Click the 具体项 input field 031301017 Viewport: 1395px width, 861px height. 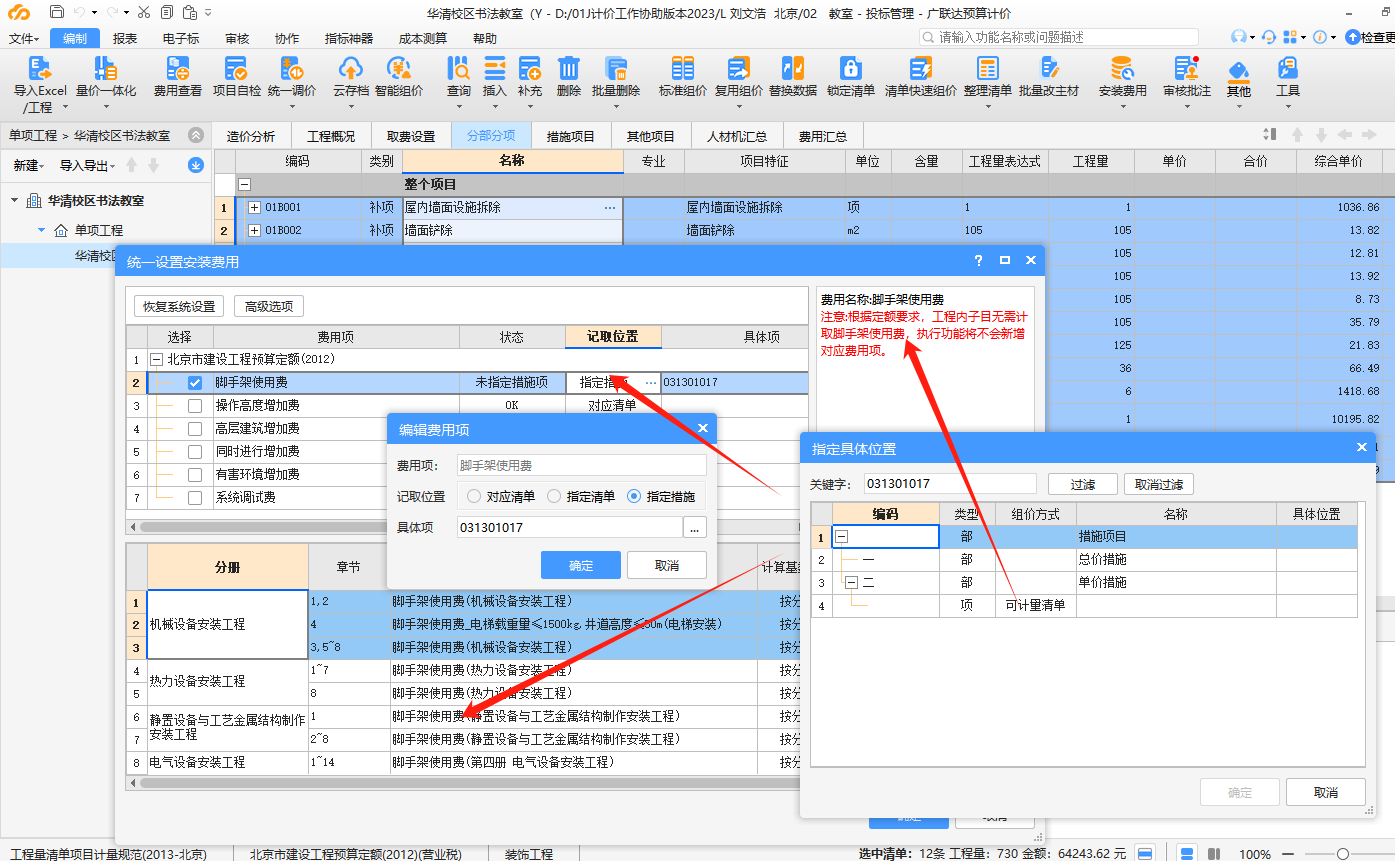click(x=569, y=527)
